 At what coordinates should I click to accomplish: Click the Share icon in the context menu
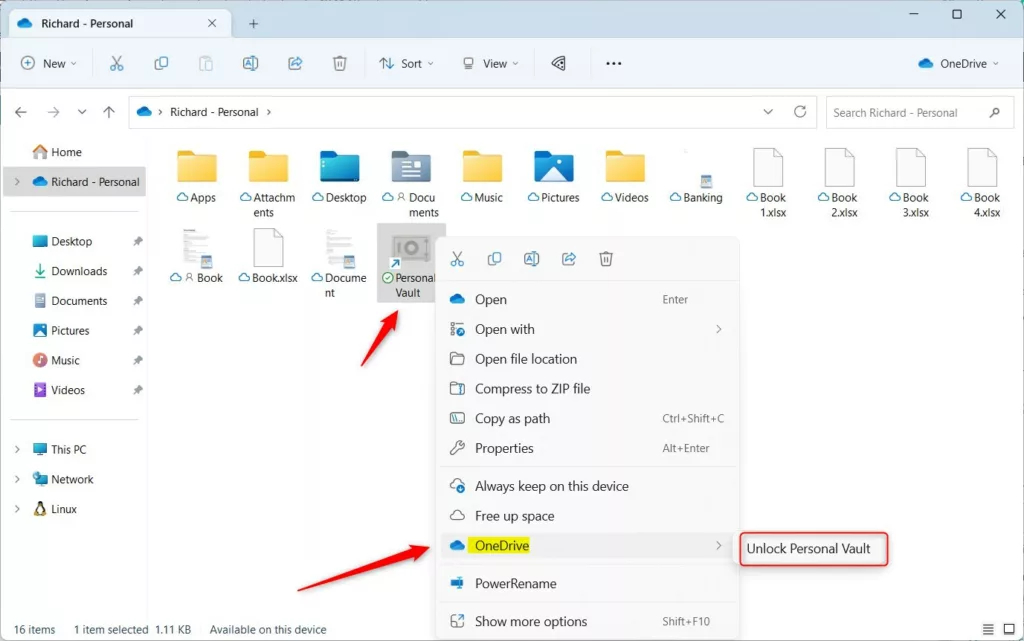click(568, 258)
